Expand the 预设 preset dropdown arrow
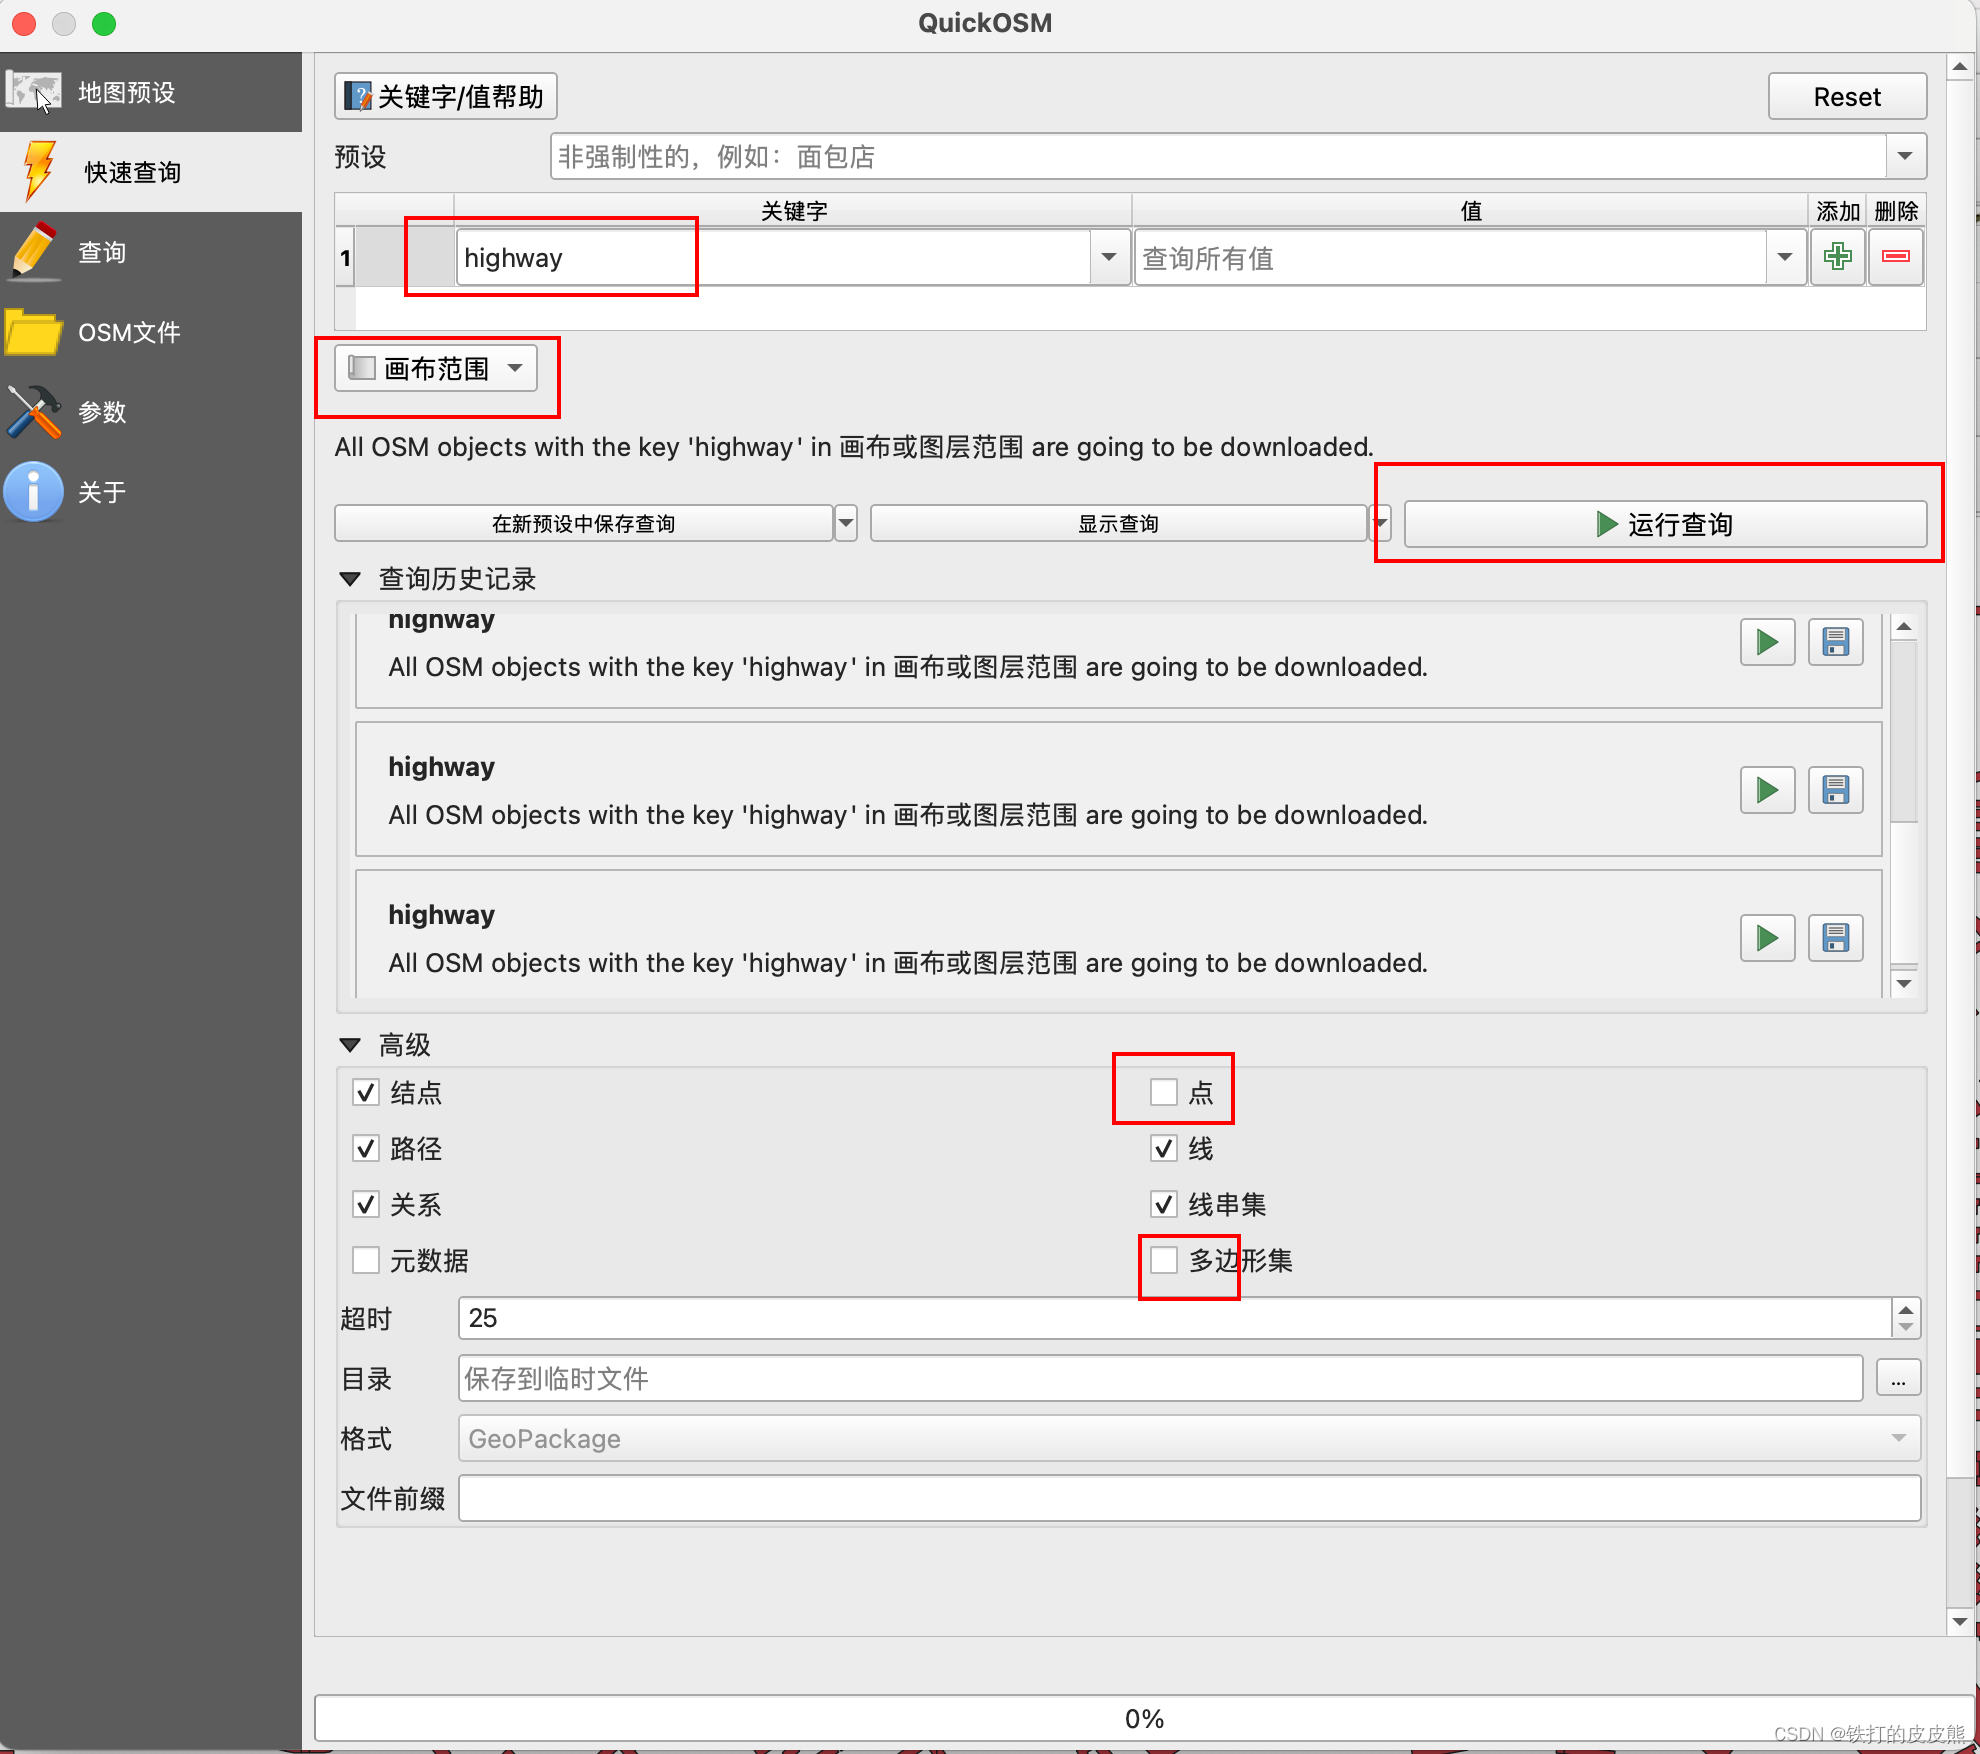The width and height of the screenshot is (1980, 1754). pos(1905,157)
